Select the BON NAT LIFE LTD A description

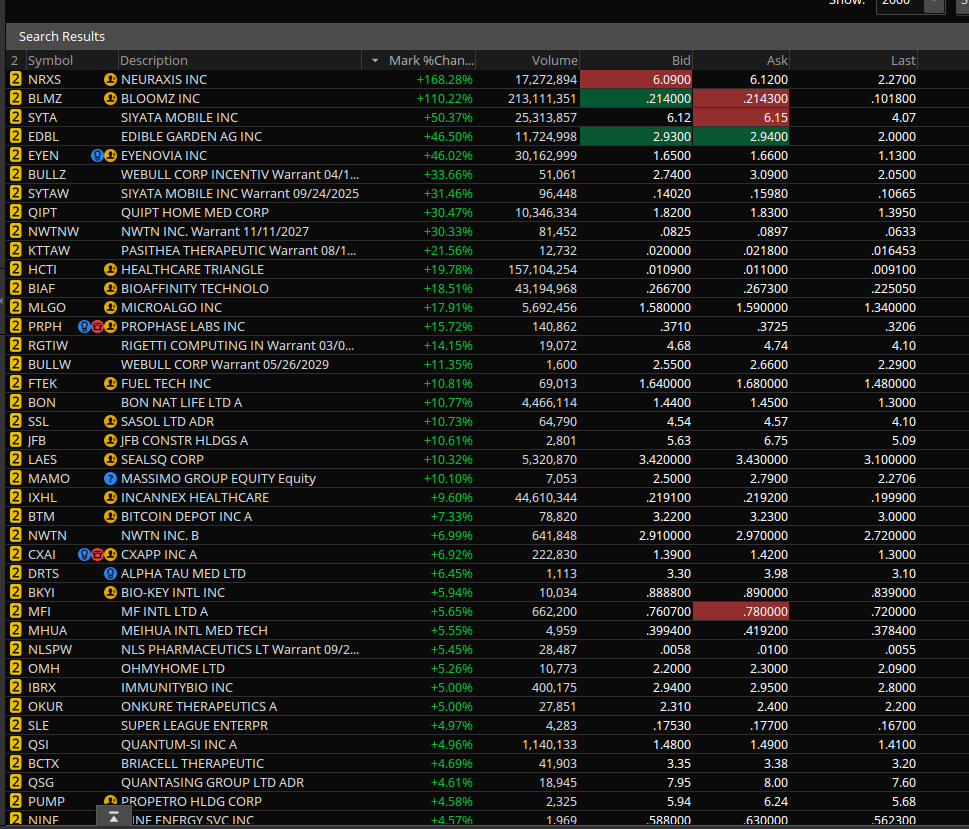pos(182,402)
